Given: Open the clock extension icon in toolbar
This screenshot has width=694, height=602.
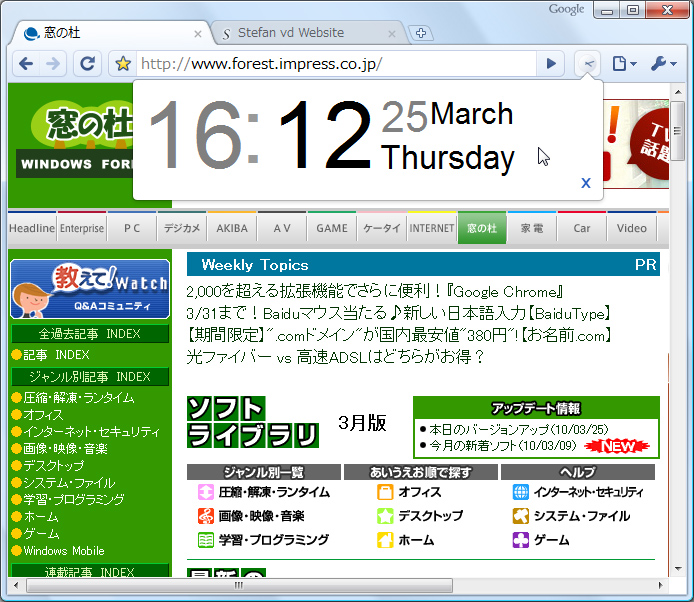Looking at the screenshot, I should [588, 64].
